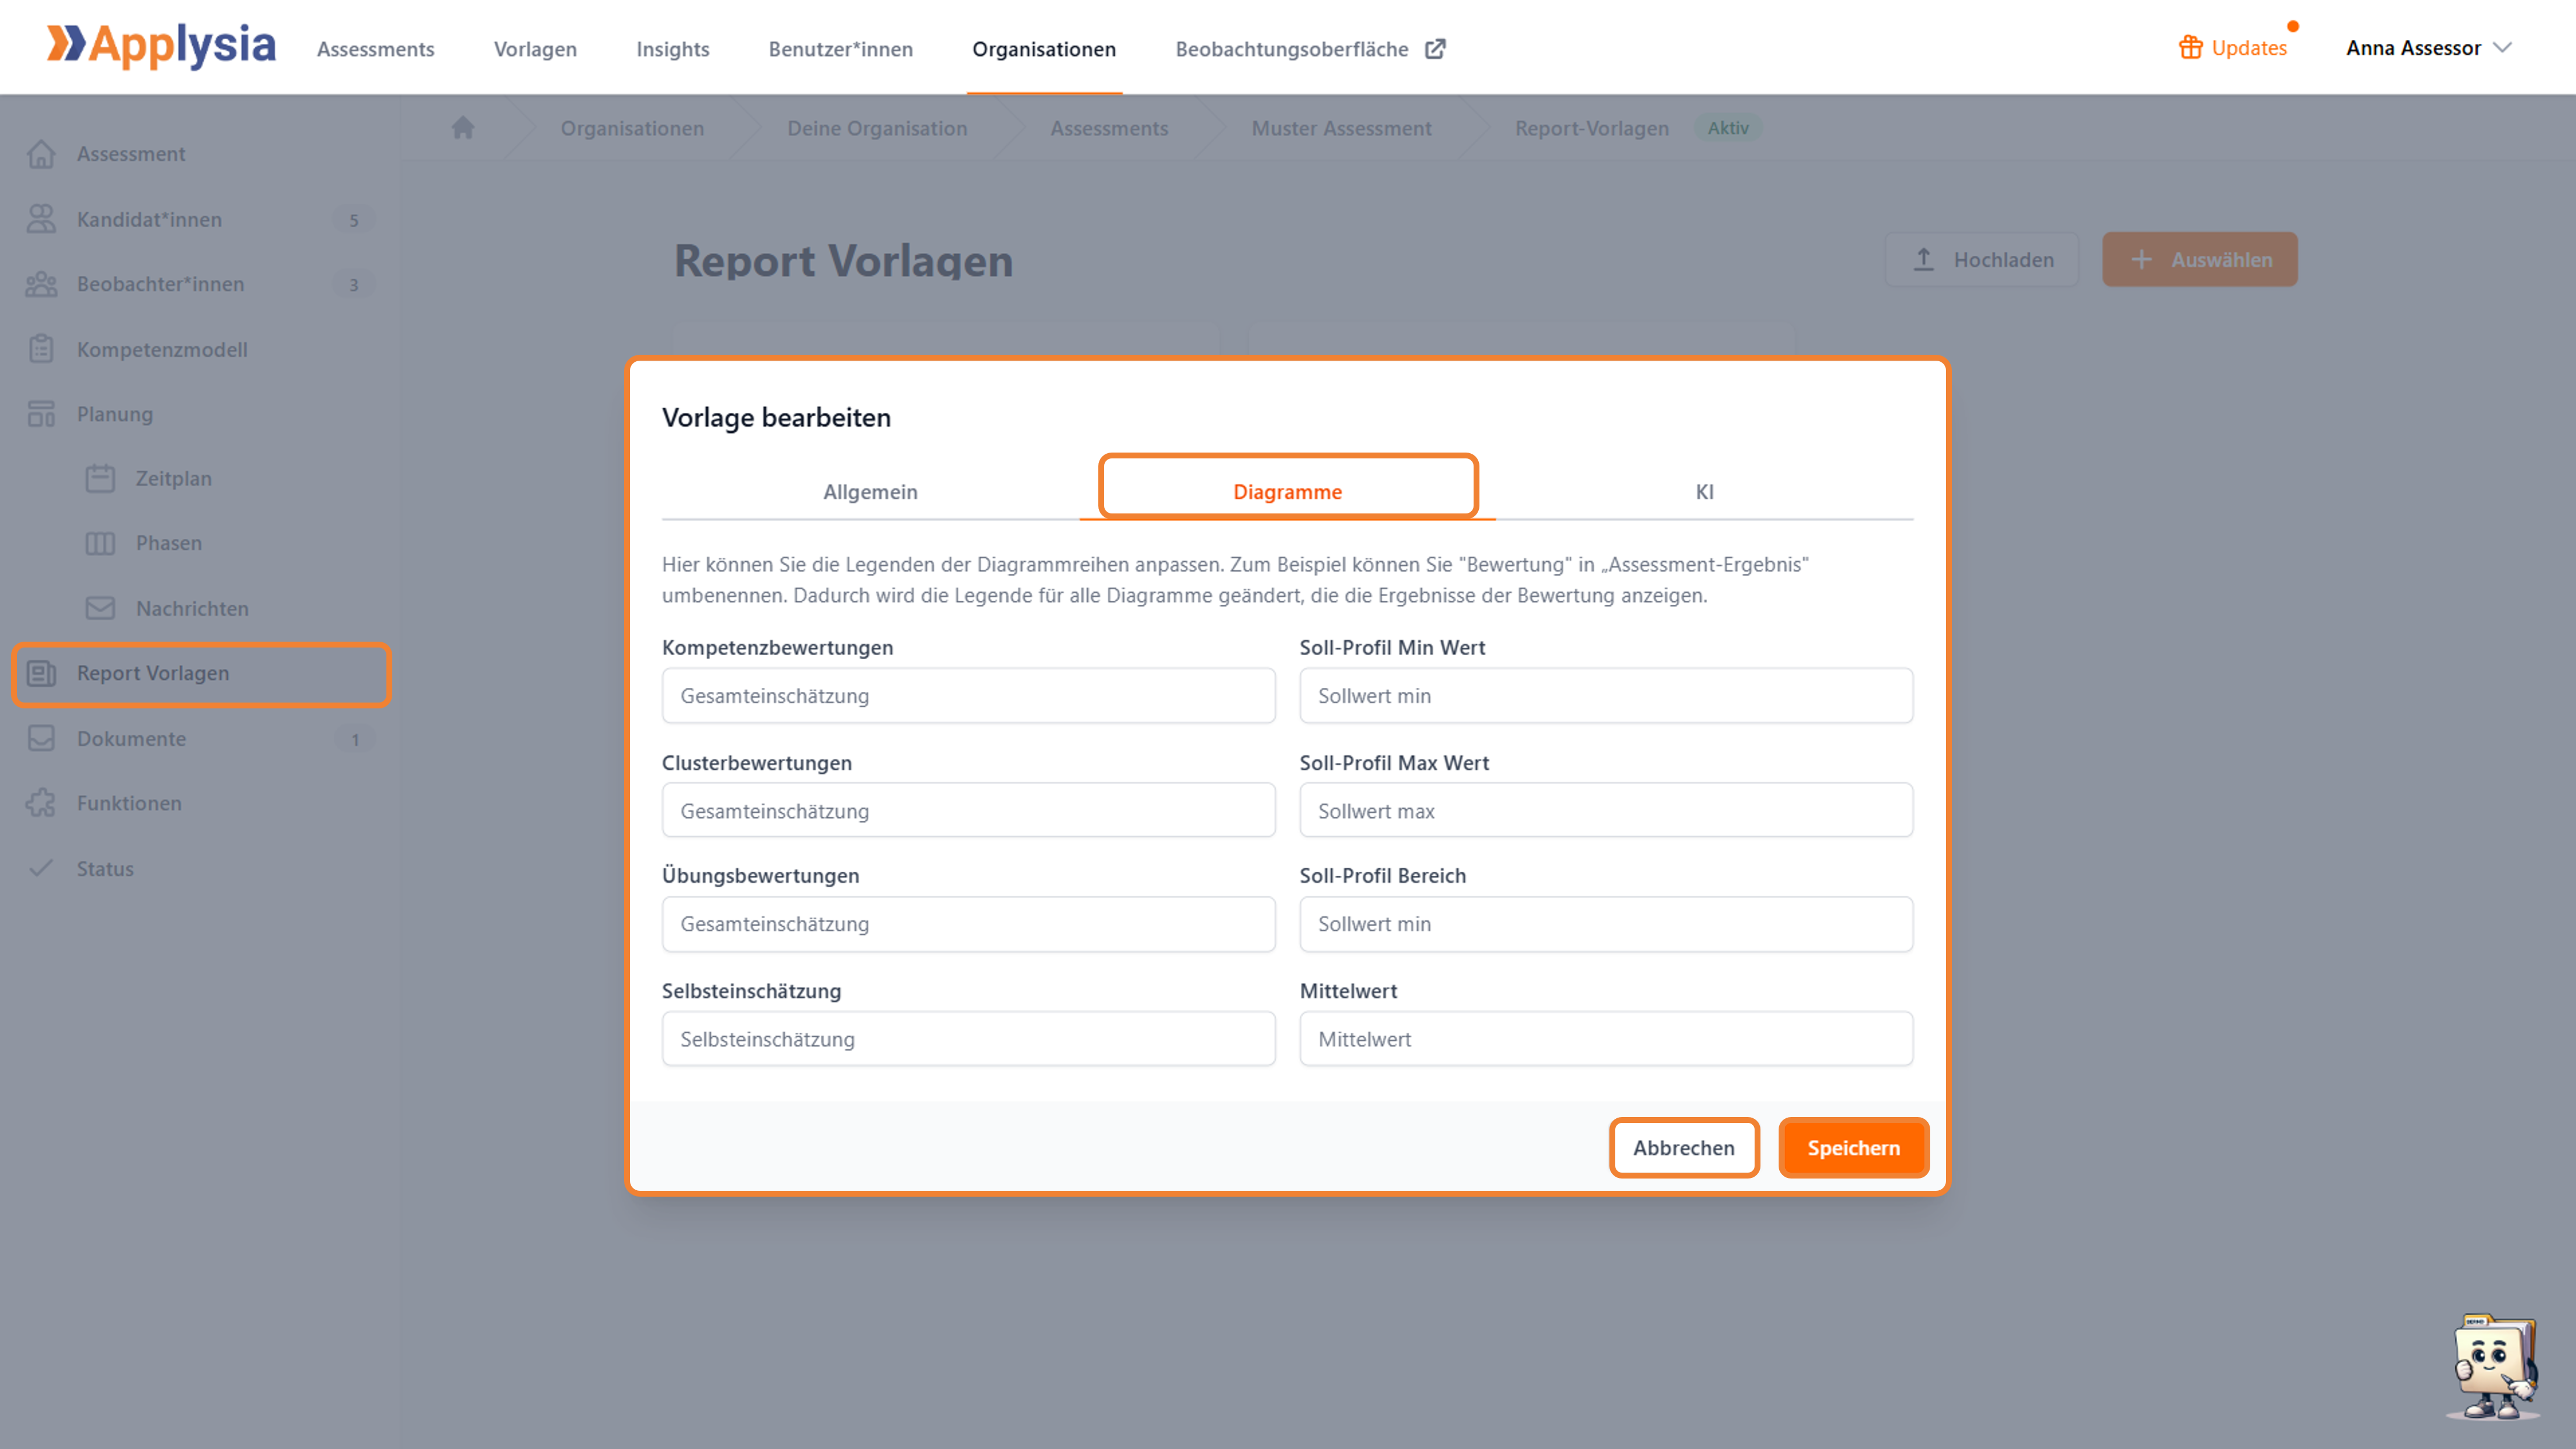Focus the Soll-Profil Max Wert input
Image resolution: width=2576 pixels, height=1449 pixels.
click(x=1606, y=810)
